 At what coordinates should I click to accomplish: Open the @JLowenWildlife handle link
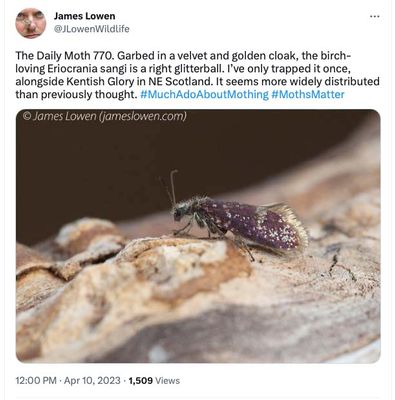click(91, 29)
